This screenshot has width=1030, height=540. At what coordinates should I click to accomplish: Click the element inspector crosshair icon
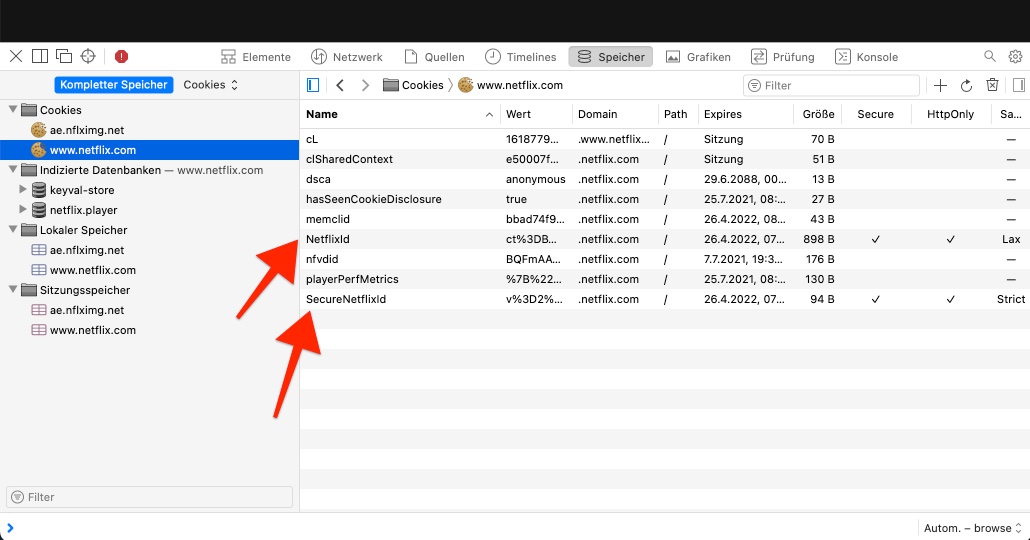pos(88,57)
